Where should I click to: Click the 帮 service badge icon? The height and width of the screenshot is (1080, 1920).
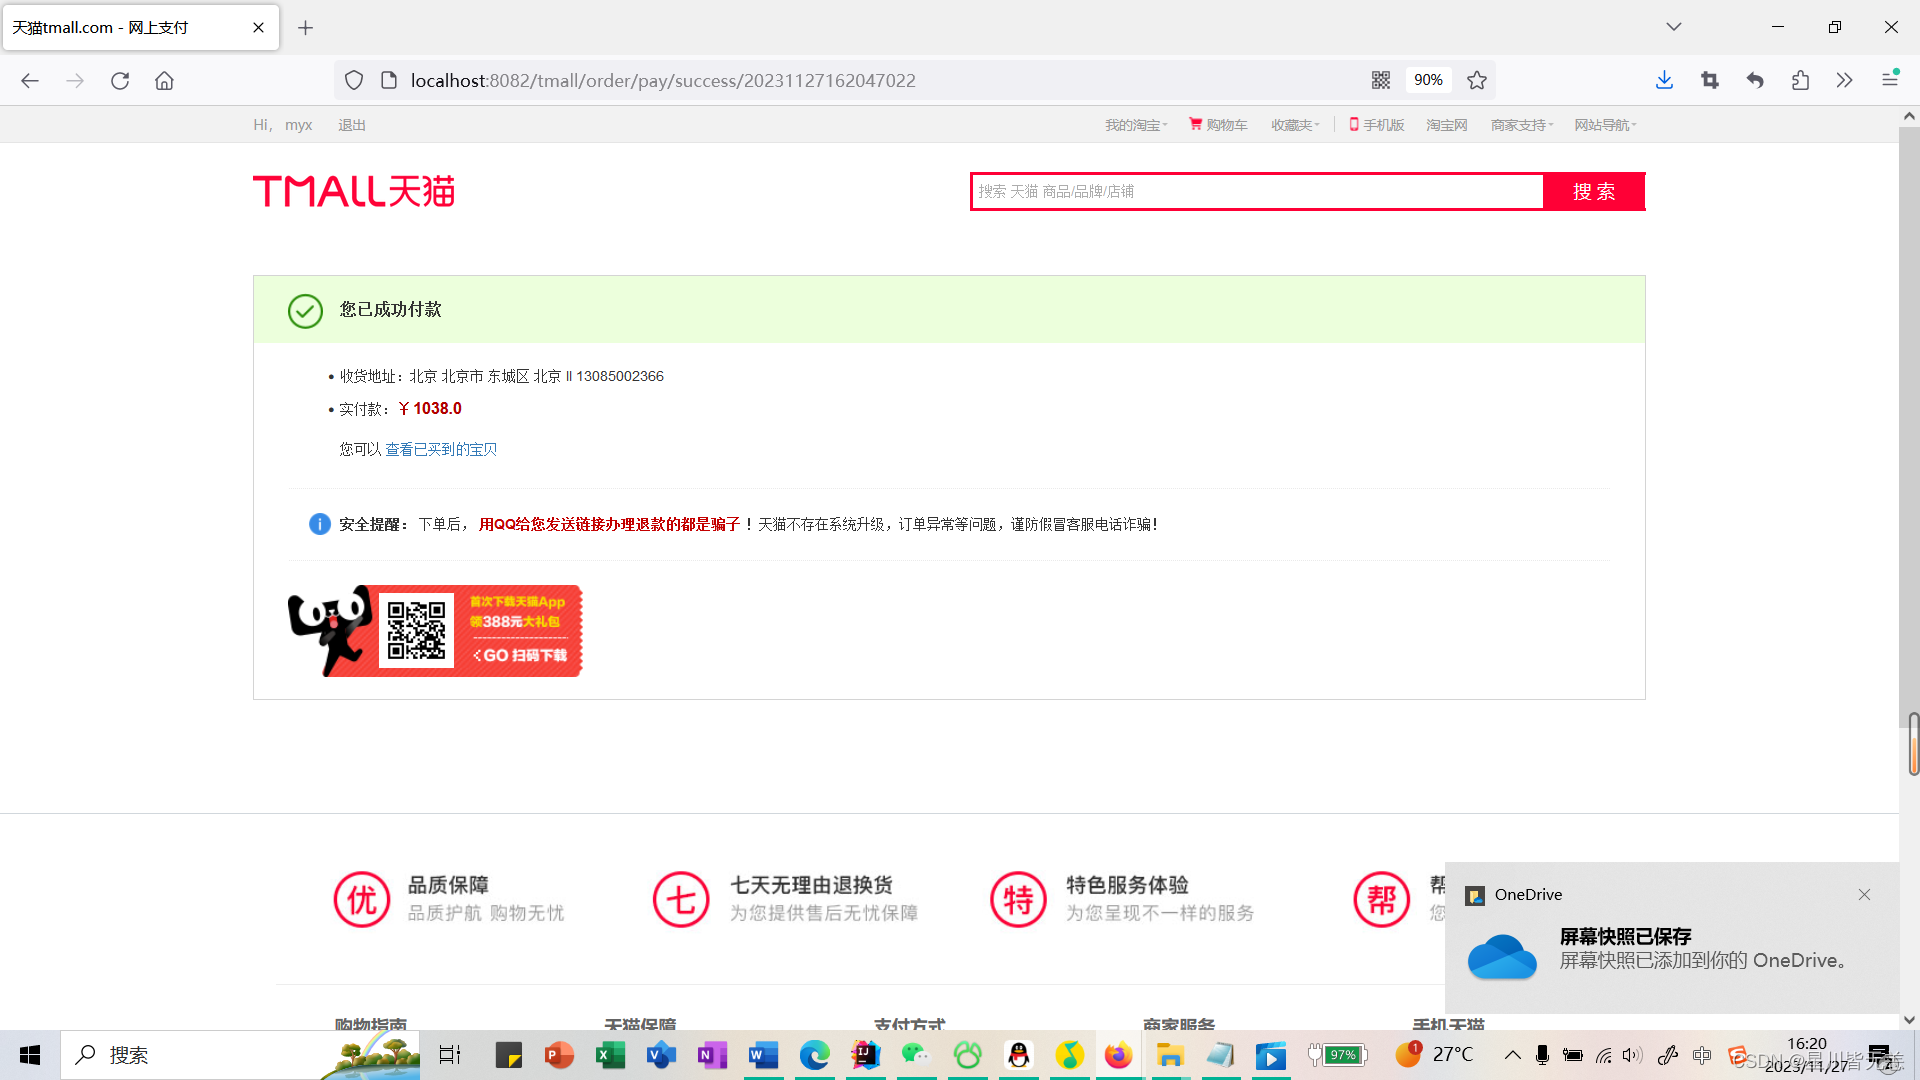coord(1382,899)
